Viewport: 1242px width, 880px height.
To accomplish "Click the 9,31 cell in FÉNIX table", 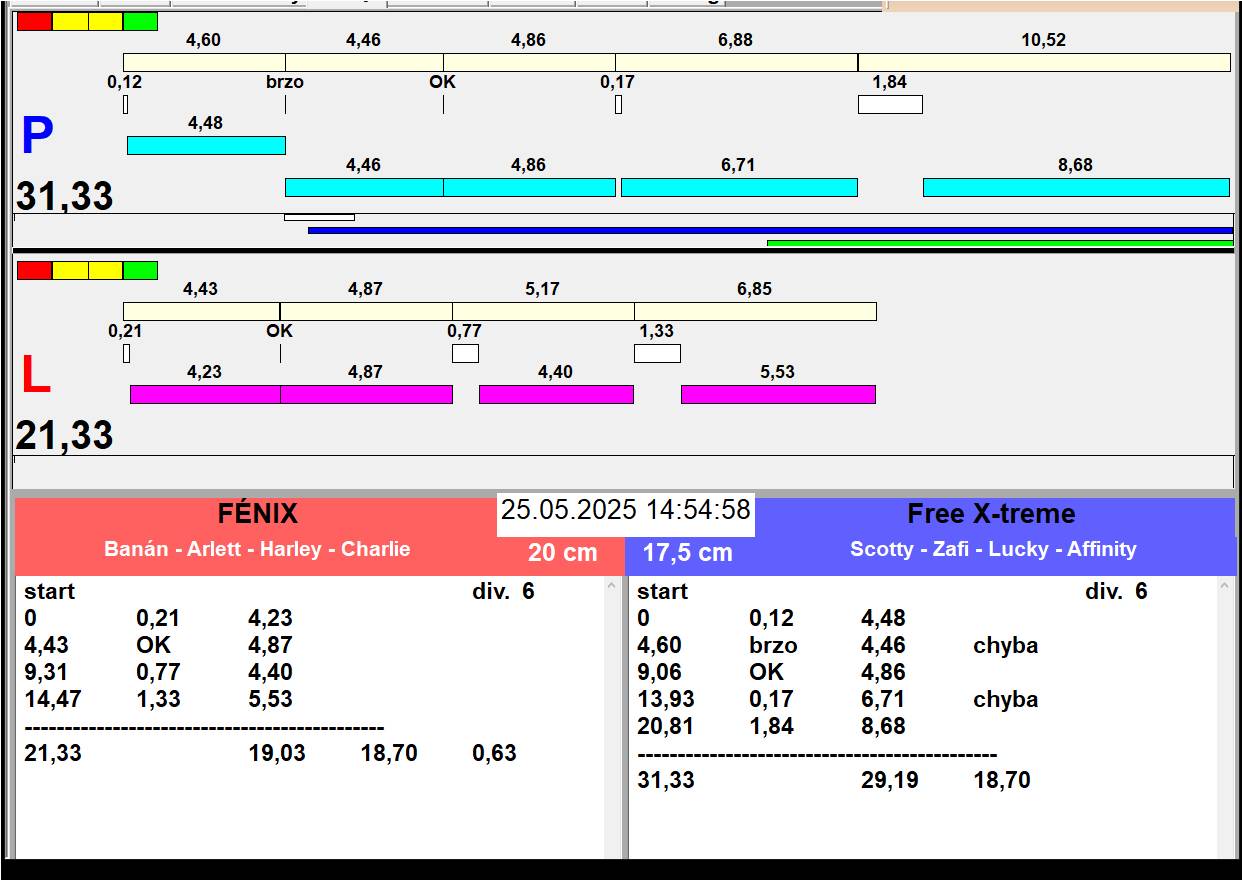I will coord(46,672).
